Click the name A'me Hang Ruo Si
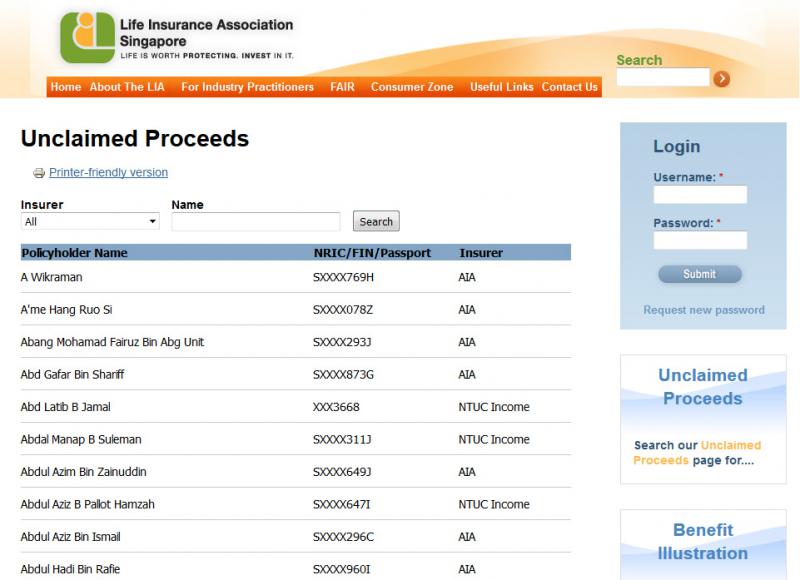 coord(66,310)
